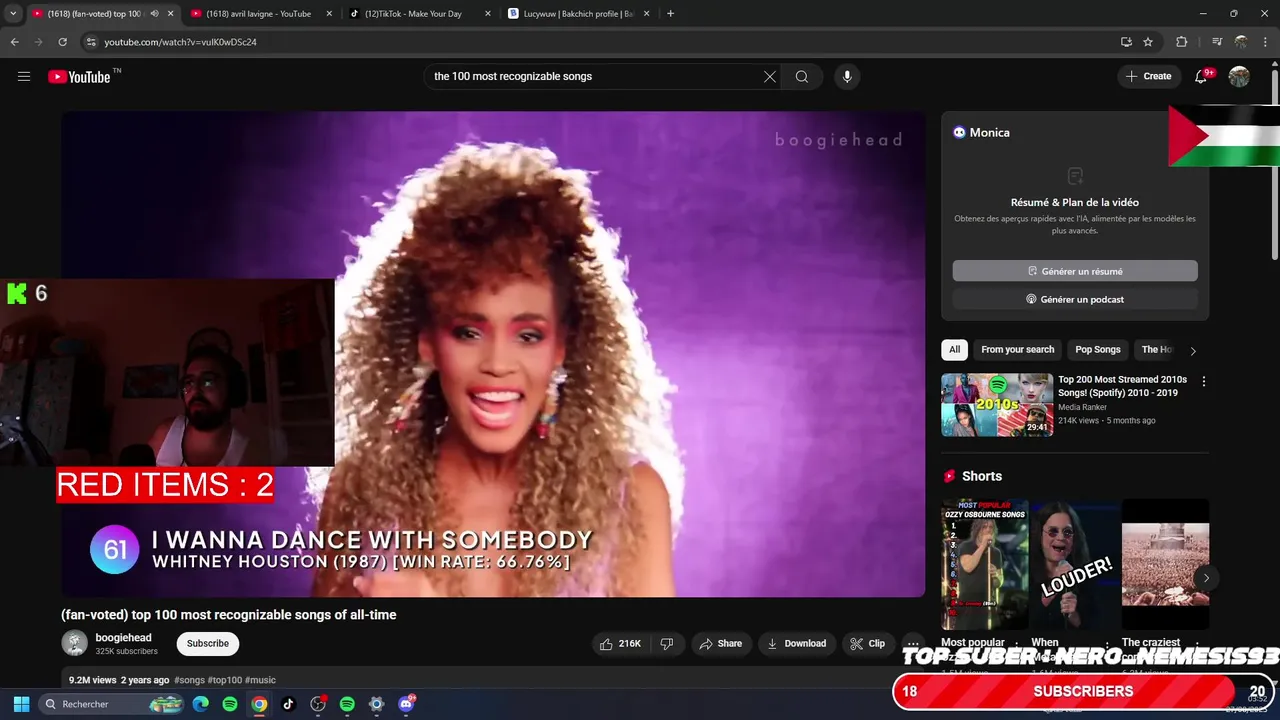Like the video with thumbs-up 216K
The width and height of the screenshot is (1280, 720).
click(x=620, y=644)
